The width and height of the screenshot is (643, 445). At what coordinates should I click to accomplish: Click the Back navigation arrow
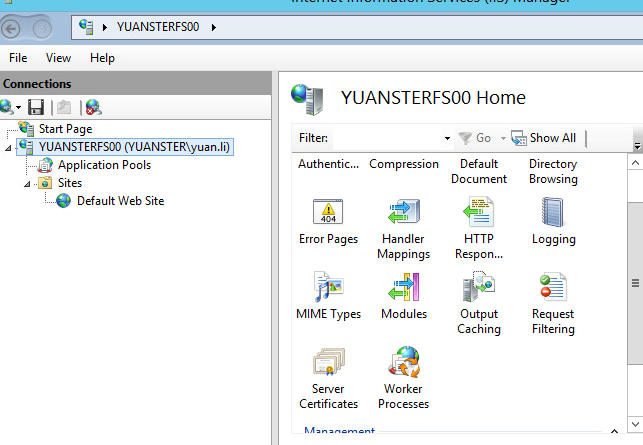11,29
